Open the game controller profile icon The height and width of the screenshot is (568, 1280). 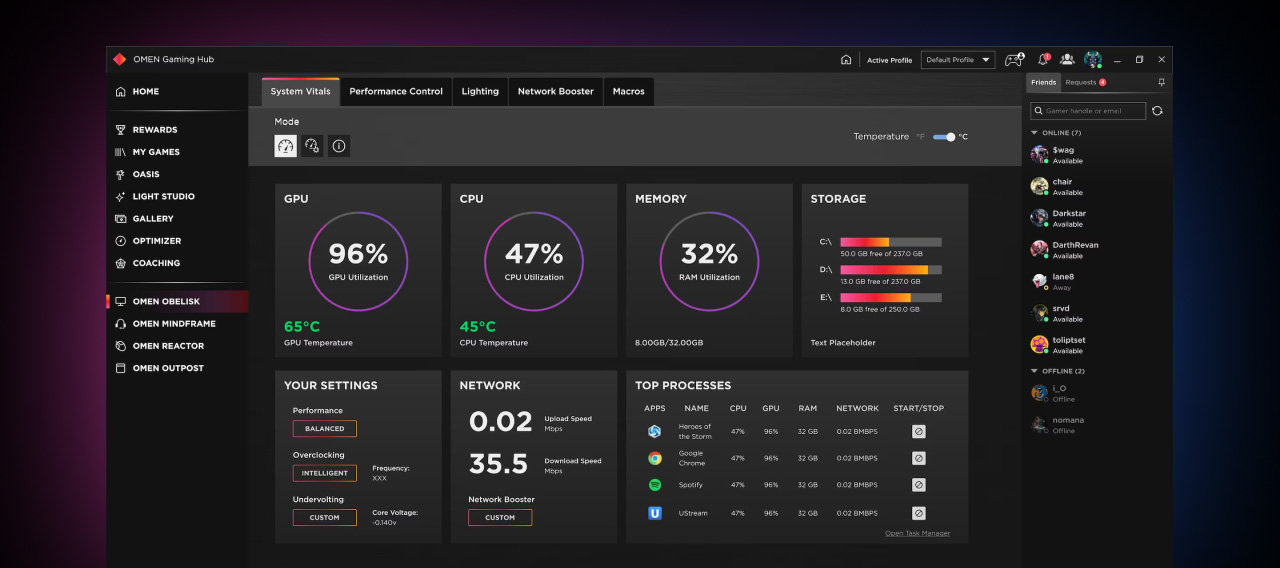tap(1014, 59)
